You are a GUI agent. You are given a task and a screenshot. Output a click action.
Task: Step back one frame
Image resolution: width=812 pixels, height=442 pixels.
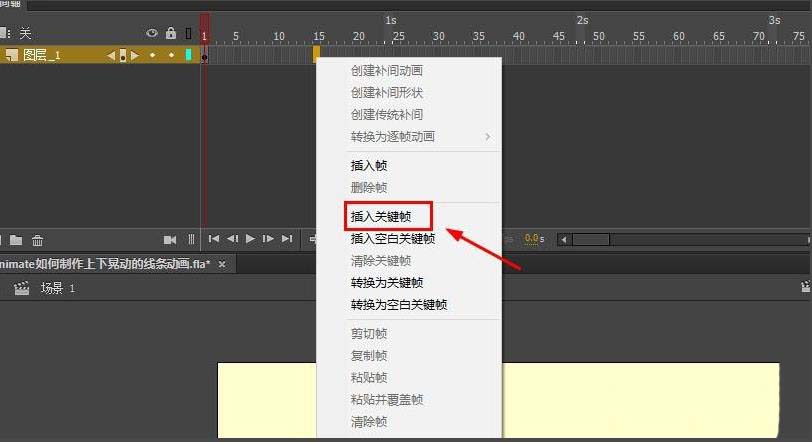[x=232, y=239]
